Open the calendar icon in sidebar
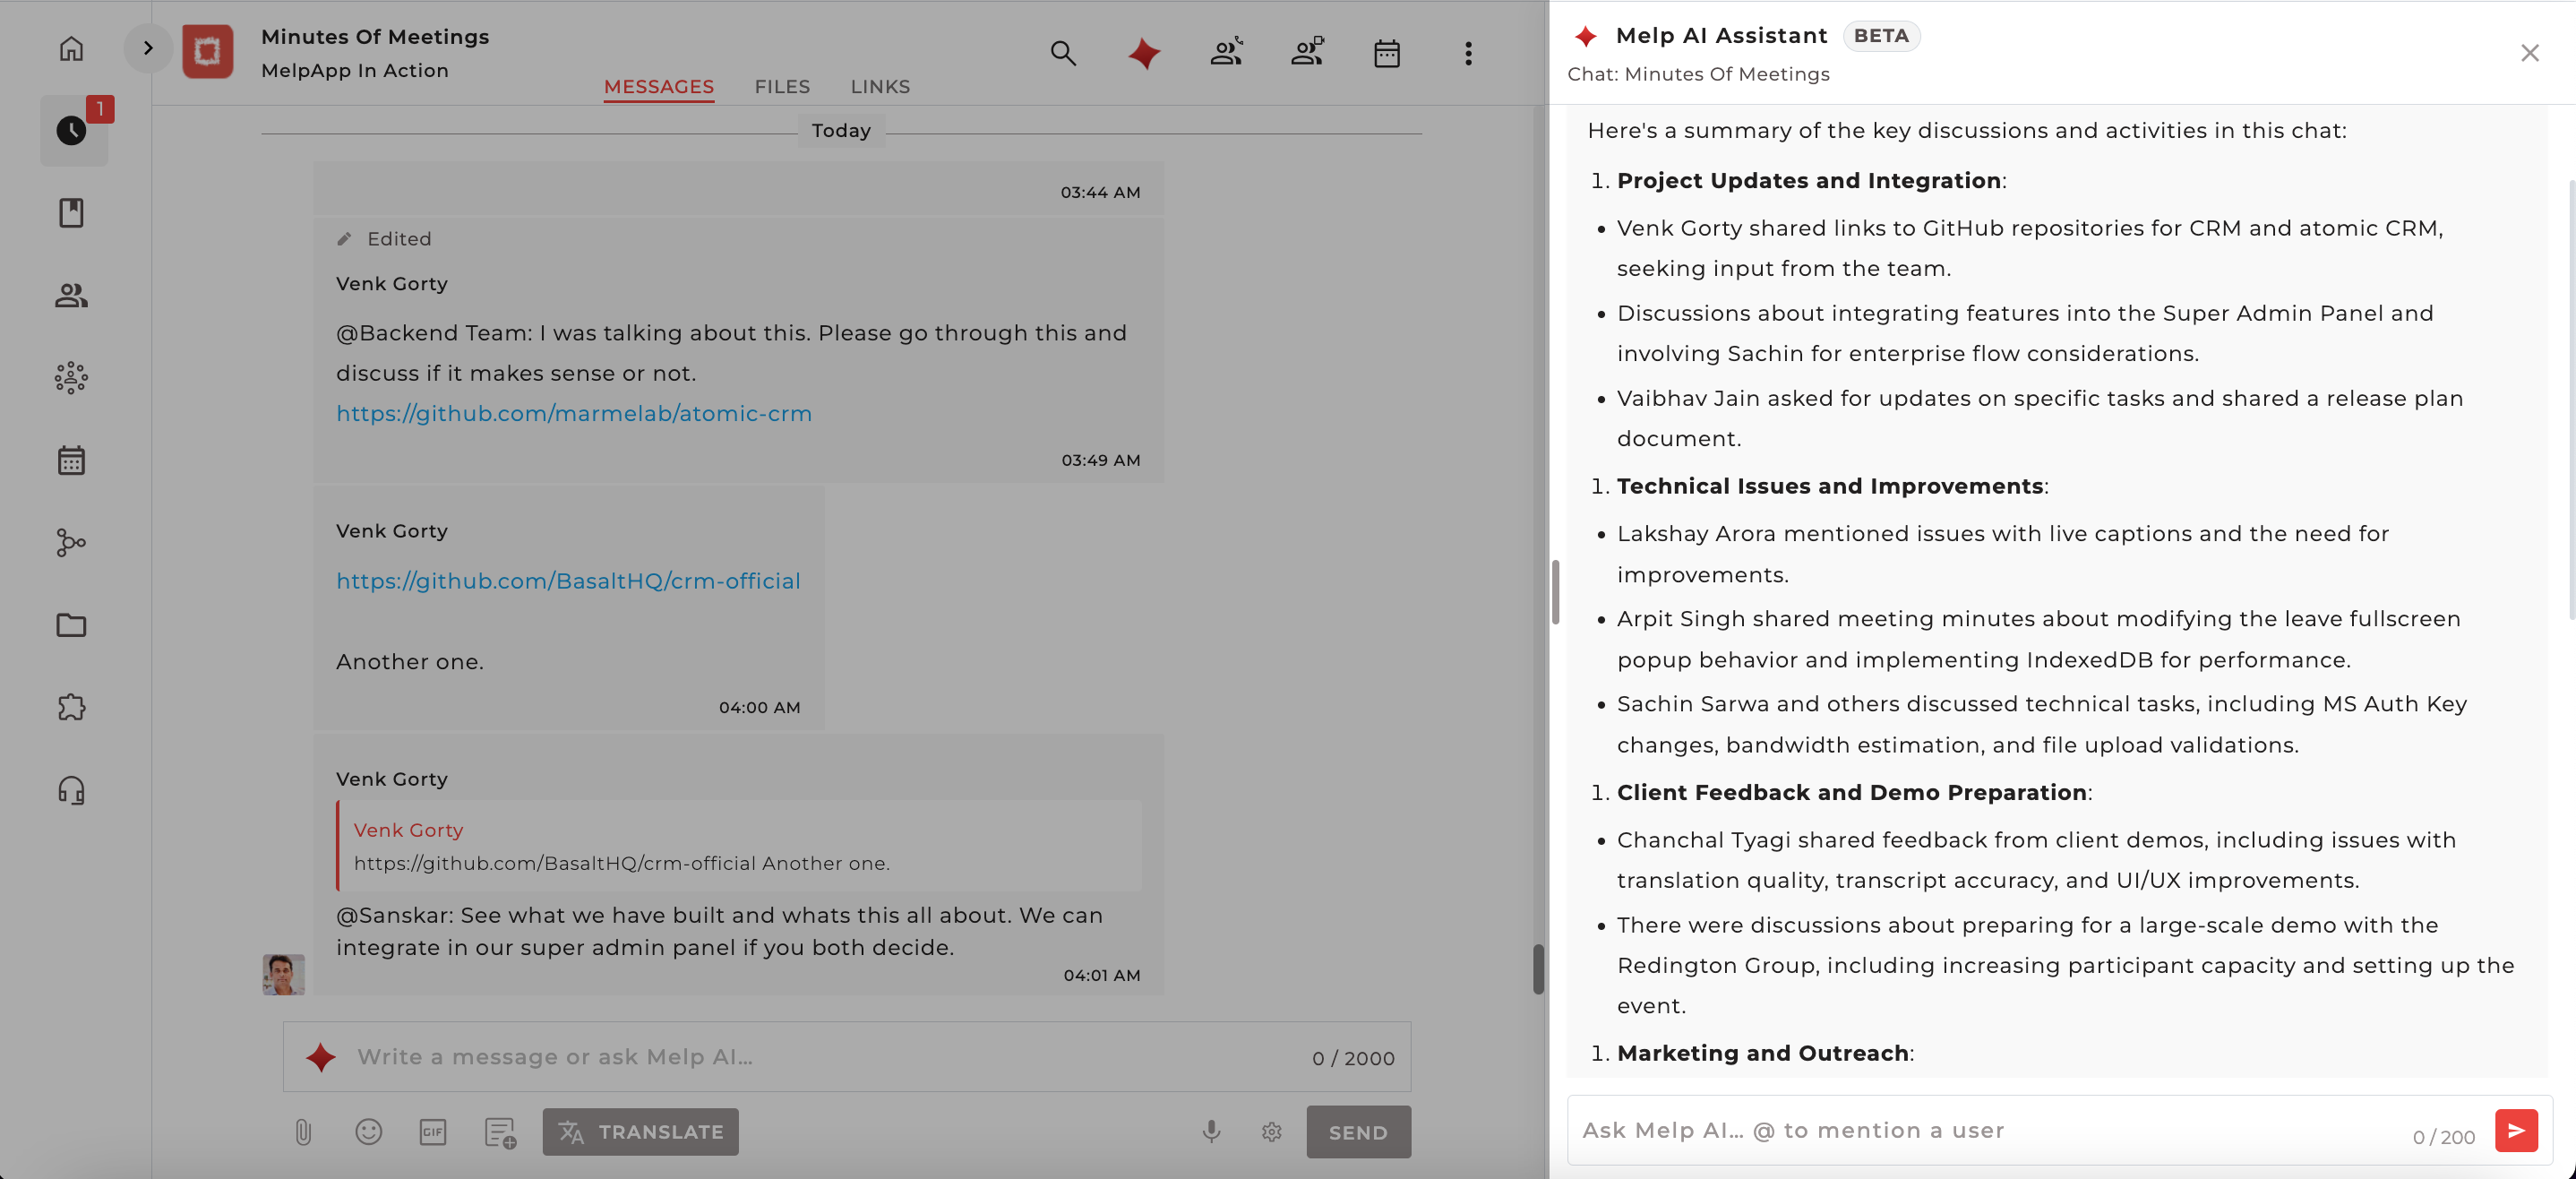 [71, 460]
